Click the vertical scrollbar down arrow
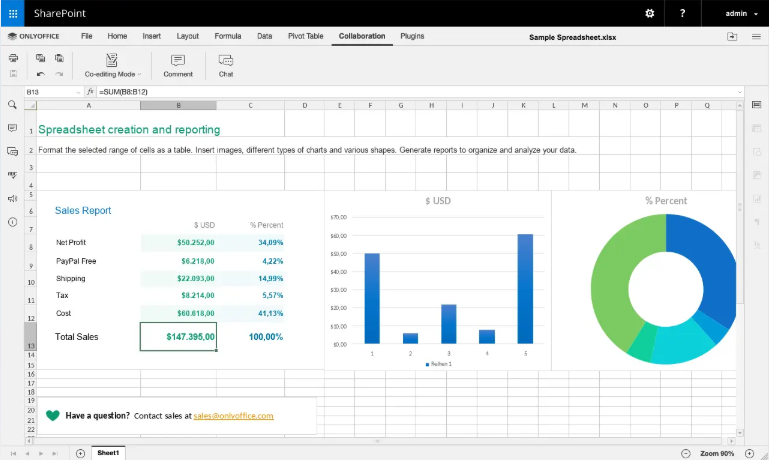769x460 pixels. pos(740,433)
